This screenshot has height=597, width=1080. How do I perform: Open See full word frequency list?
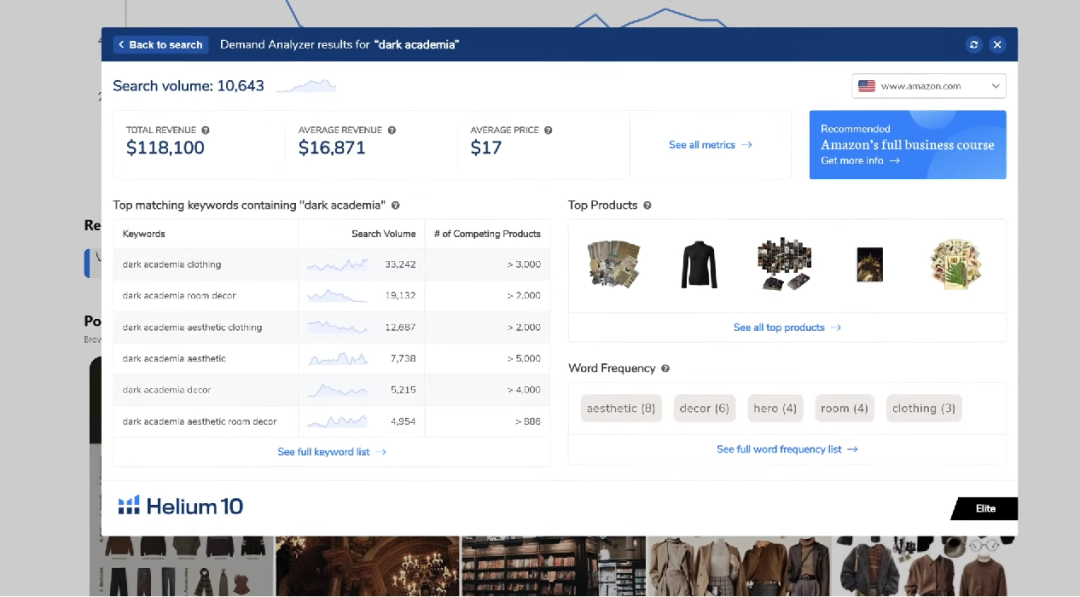point(786,450)
